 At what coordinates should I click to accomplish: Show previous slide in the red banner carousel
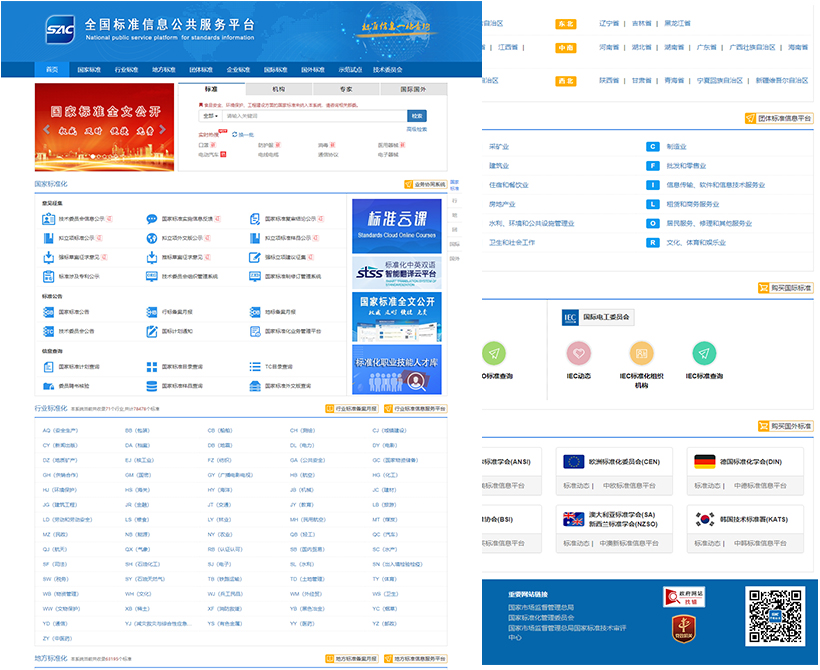click(47, 129)
